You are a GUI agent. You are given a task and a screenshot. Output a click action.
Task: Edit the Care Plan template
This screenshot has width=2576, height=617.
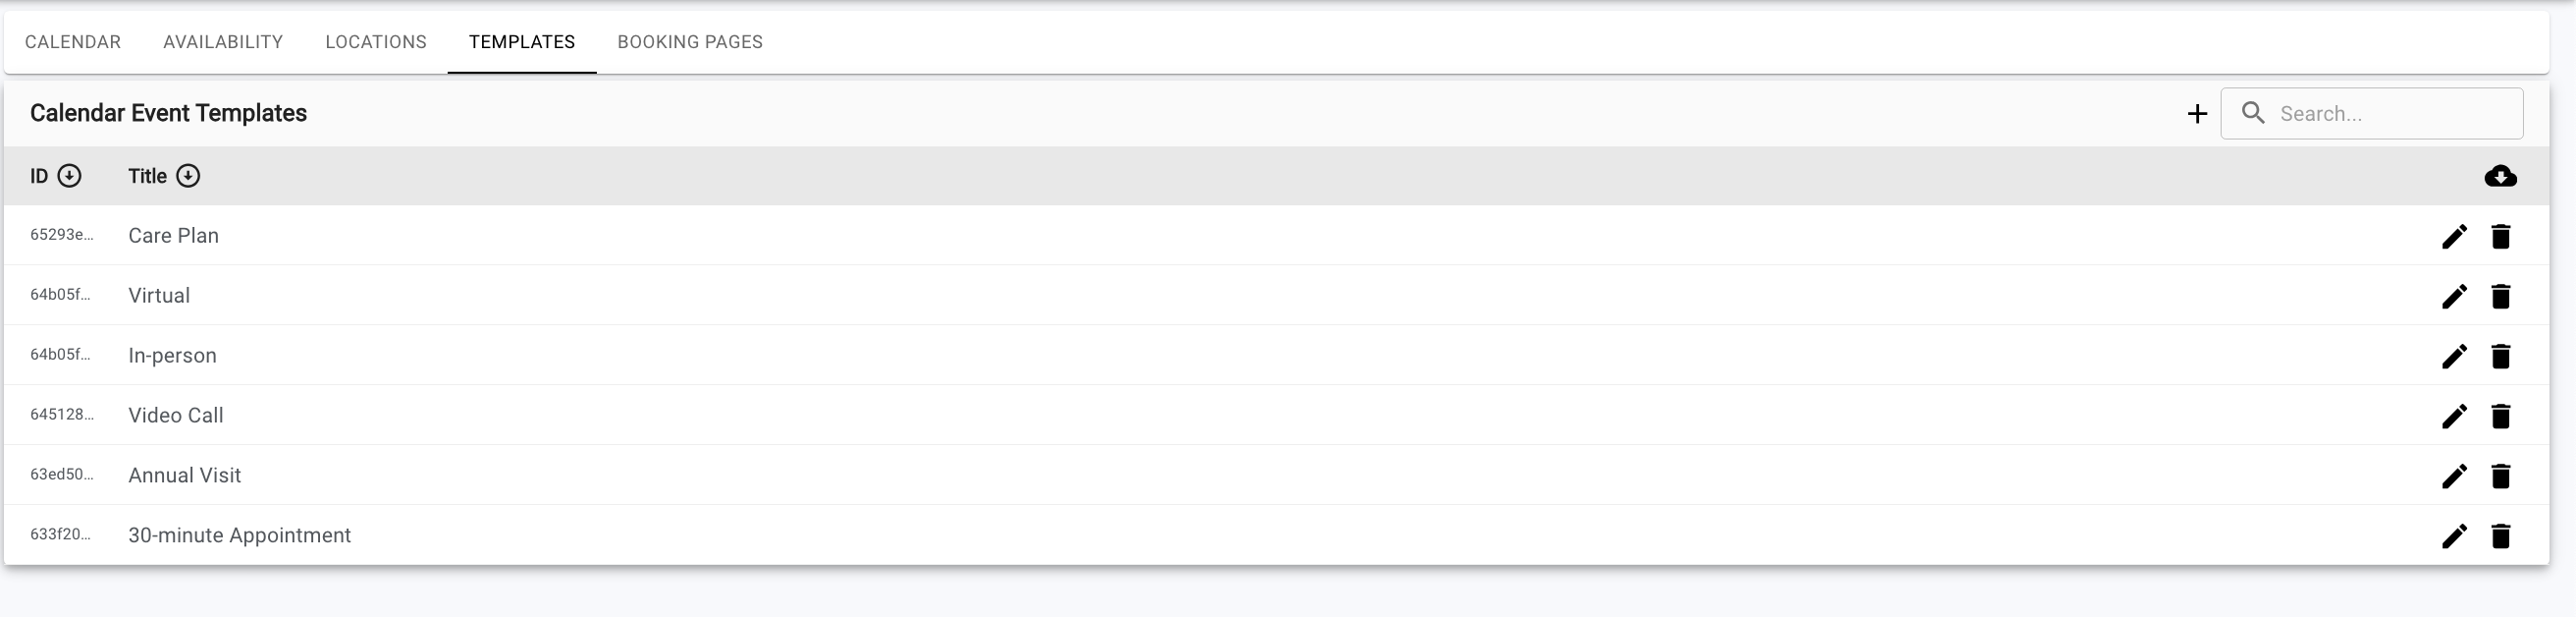2454,236
